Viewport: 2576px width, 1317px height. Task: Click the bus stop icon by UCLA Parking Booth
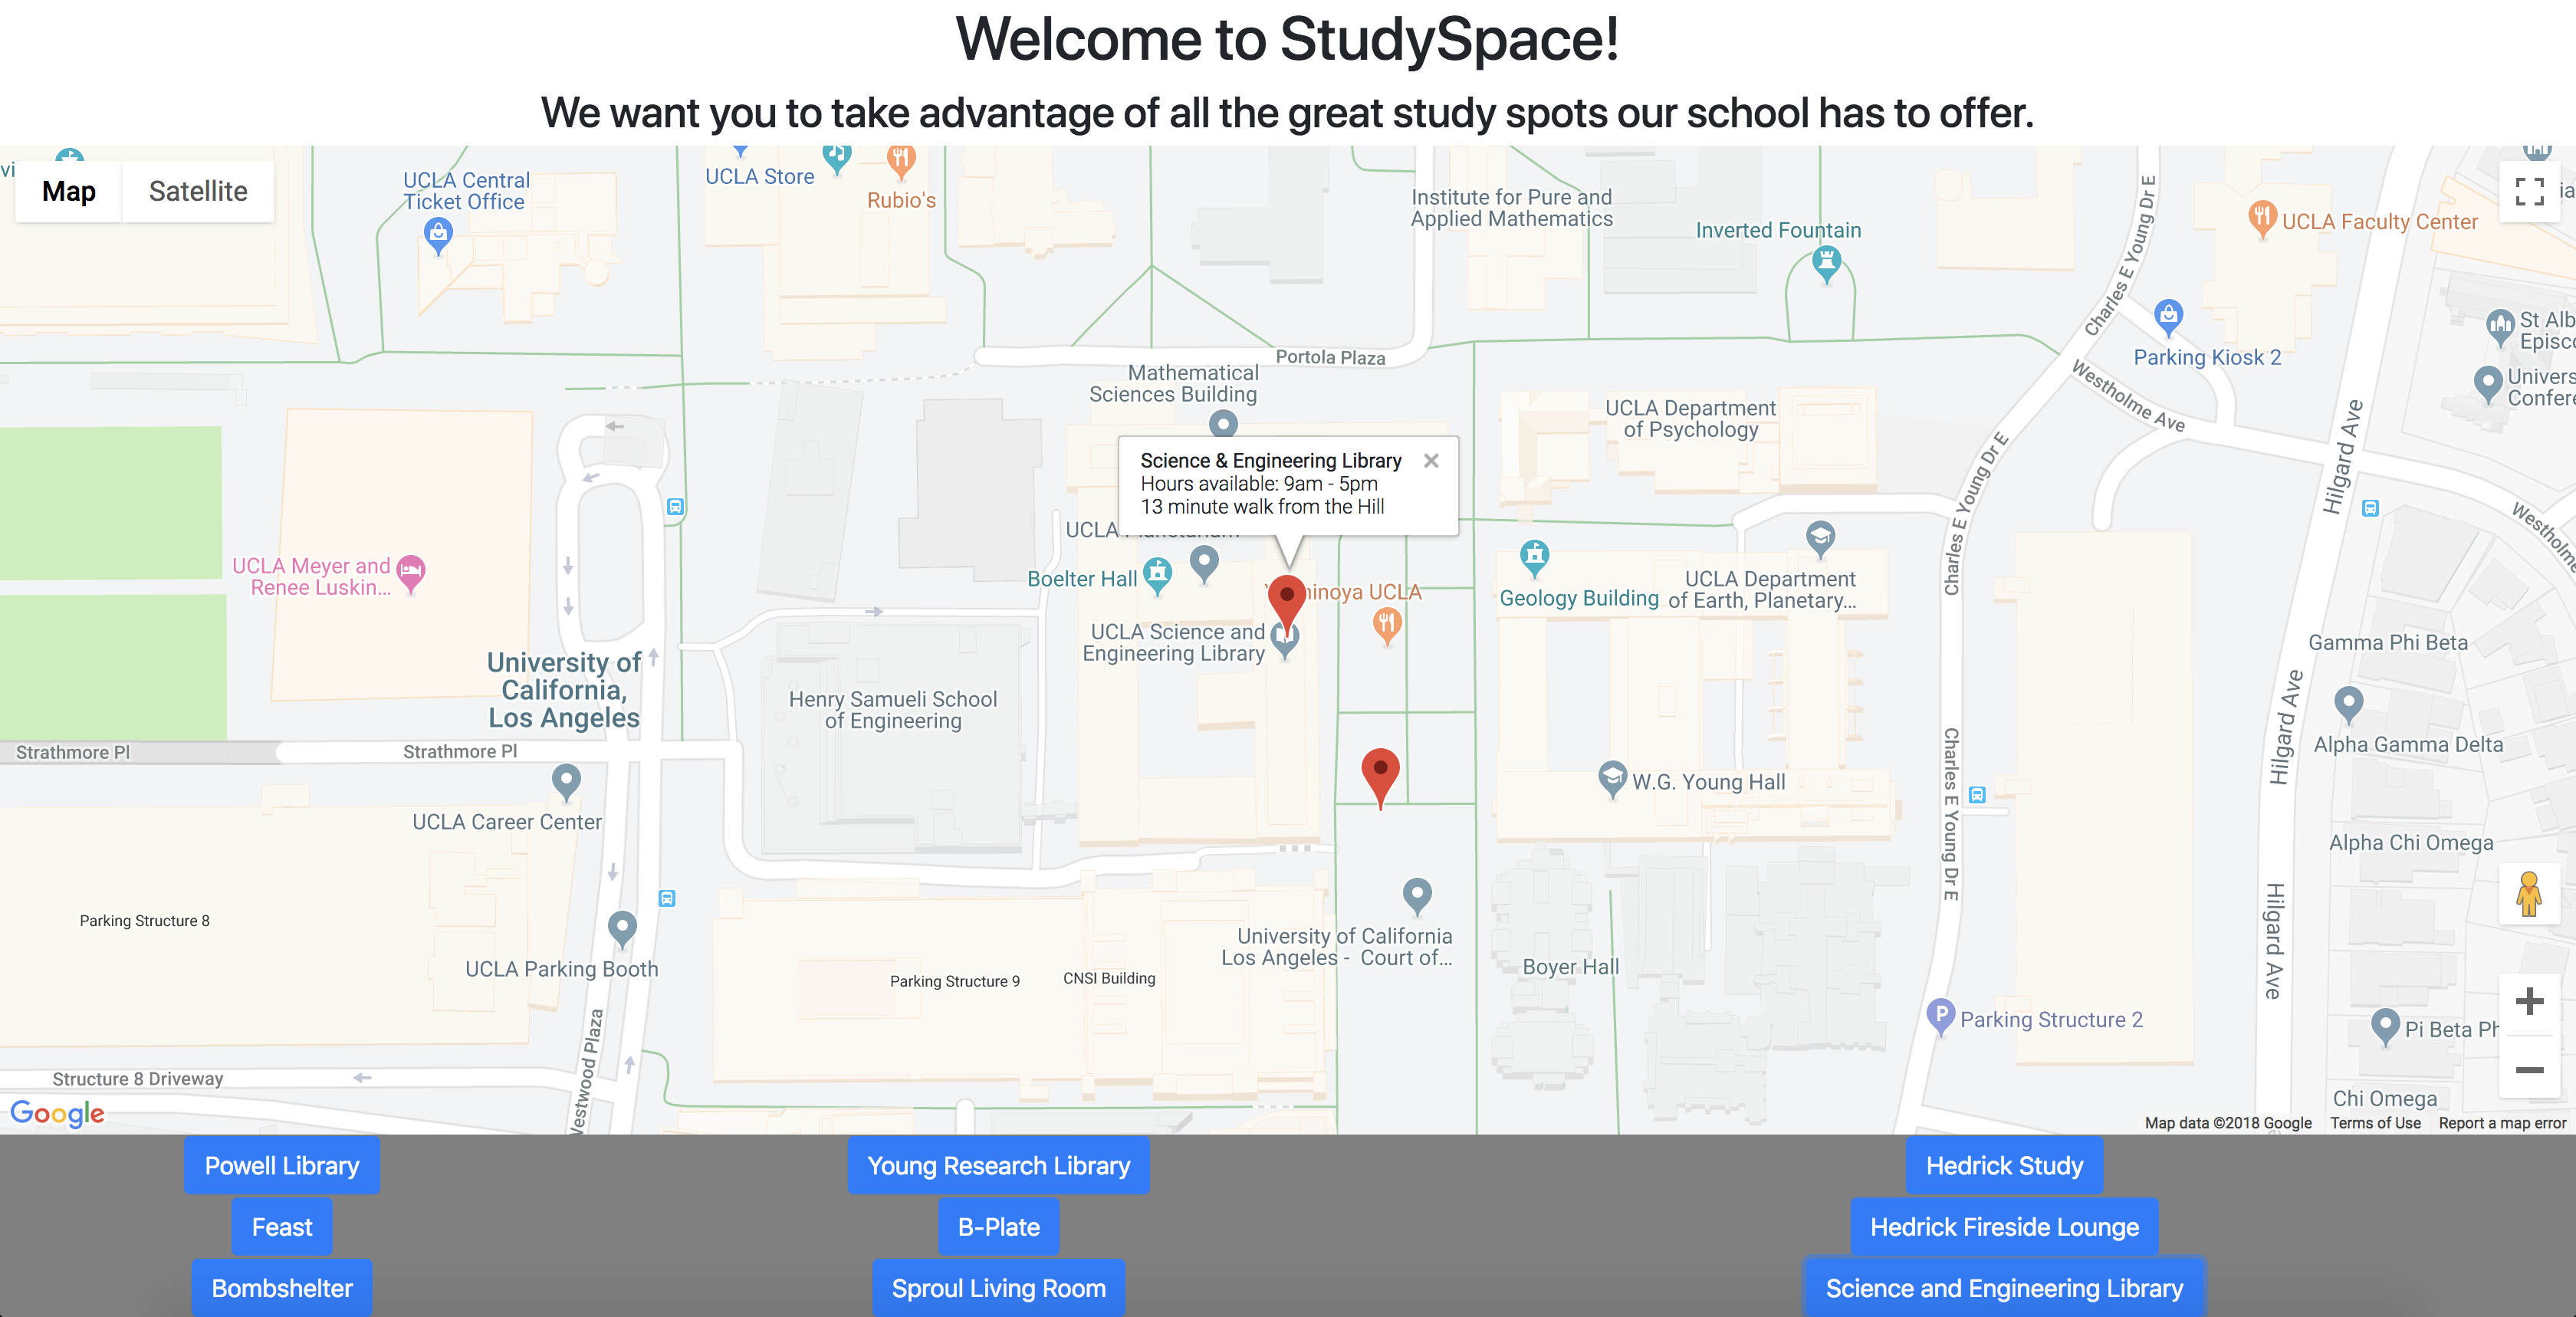(x=667, y=898)
